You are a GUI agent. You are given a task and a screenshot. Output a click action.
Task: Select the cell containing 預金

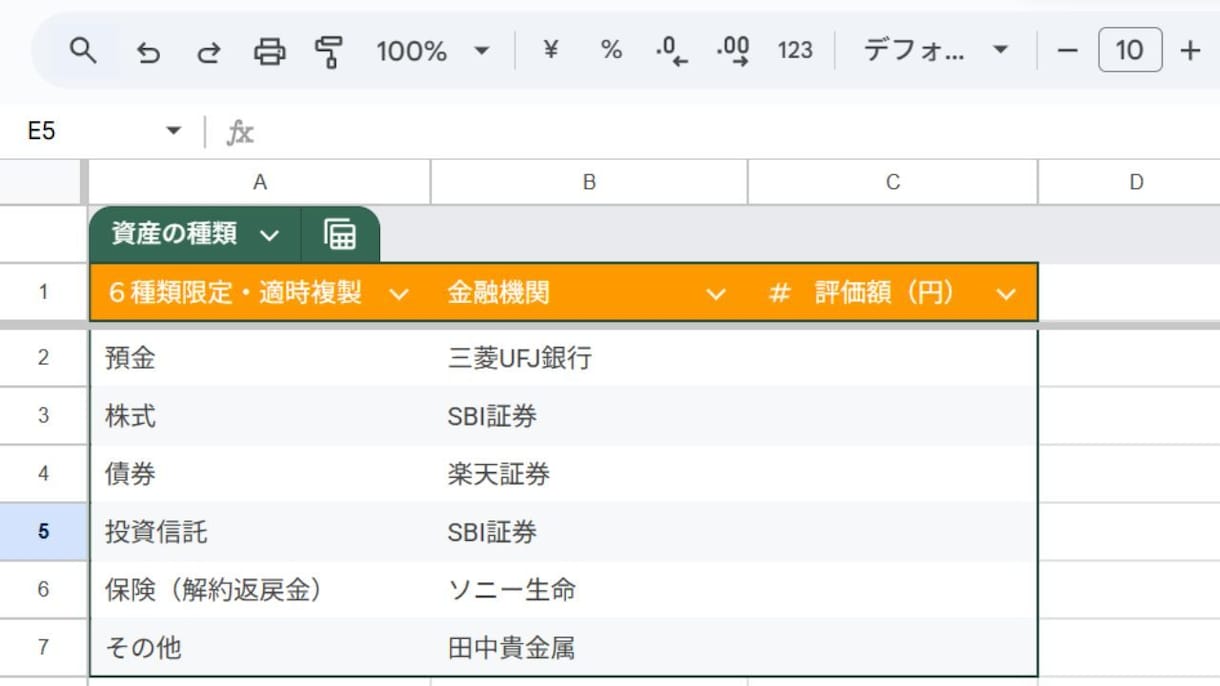pyautogui.click(x=260, y=358)
